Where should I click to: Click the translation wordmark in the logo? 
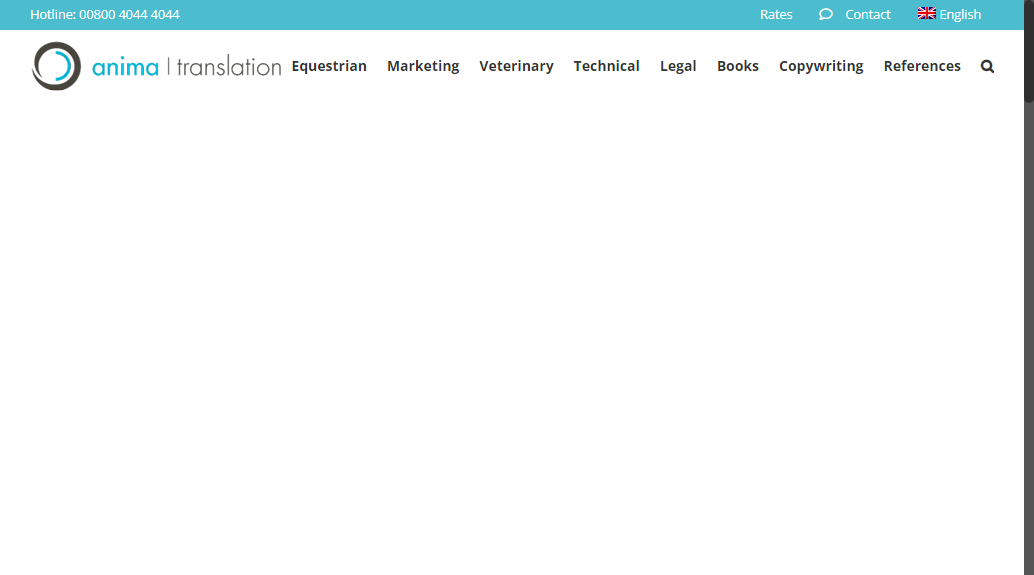tap(229, 67)
